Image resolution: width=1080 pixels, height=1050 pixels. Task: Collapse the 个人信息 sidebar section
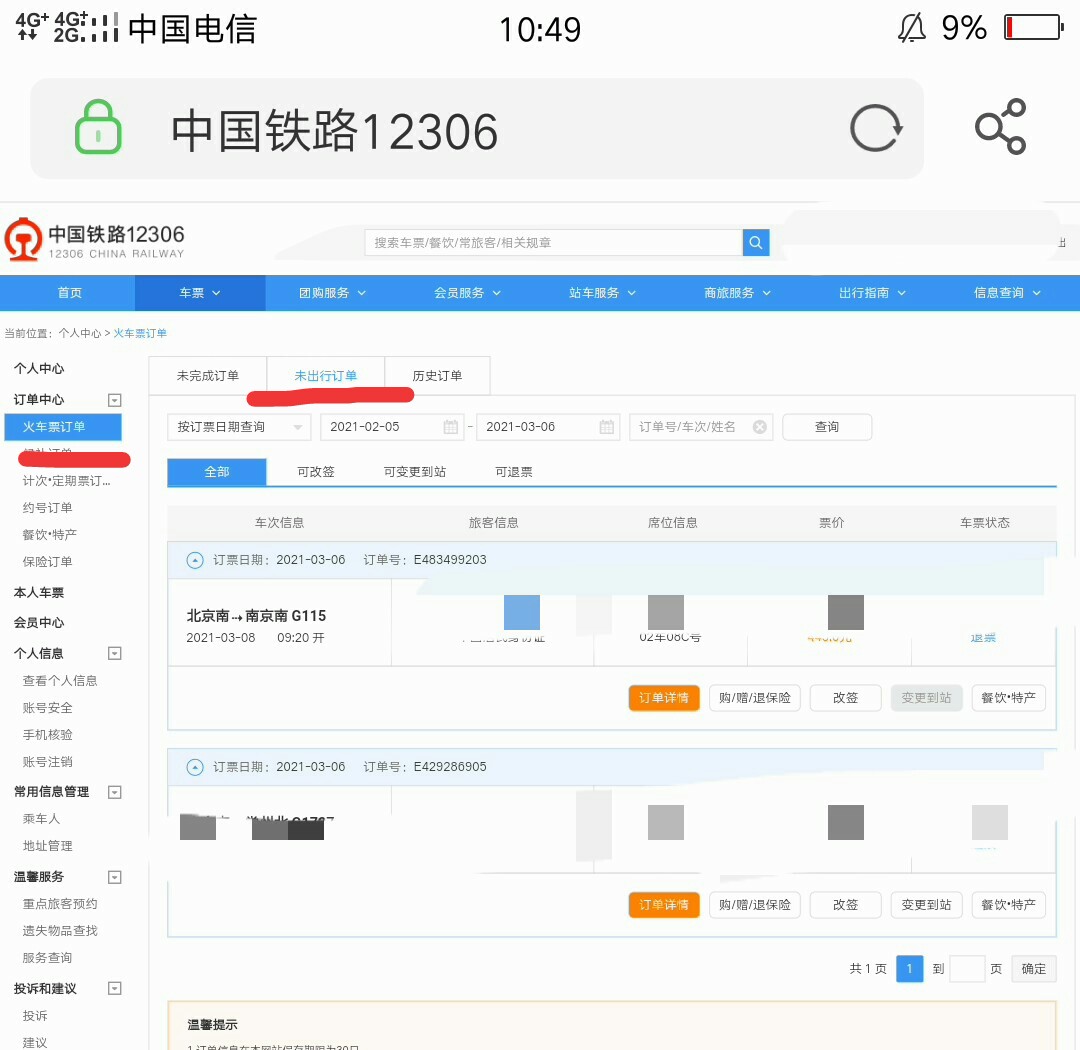click(x=115, y=653)
